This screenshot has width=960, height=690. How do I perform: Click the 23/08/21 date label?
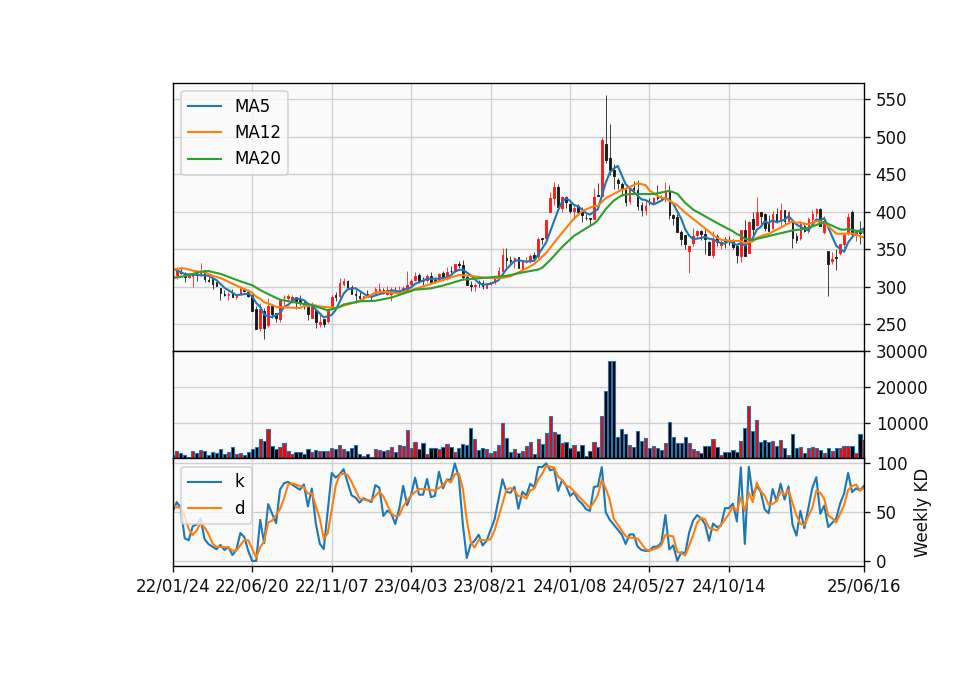490,587
